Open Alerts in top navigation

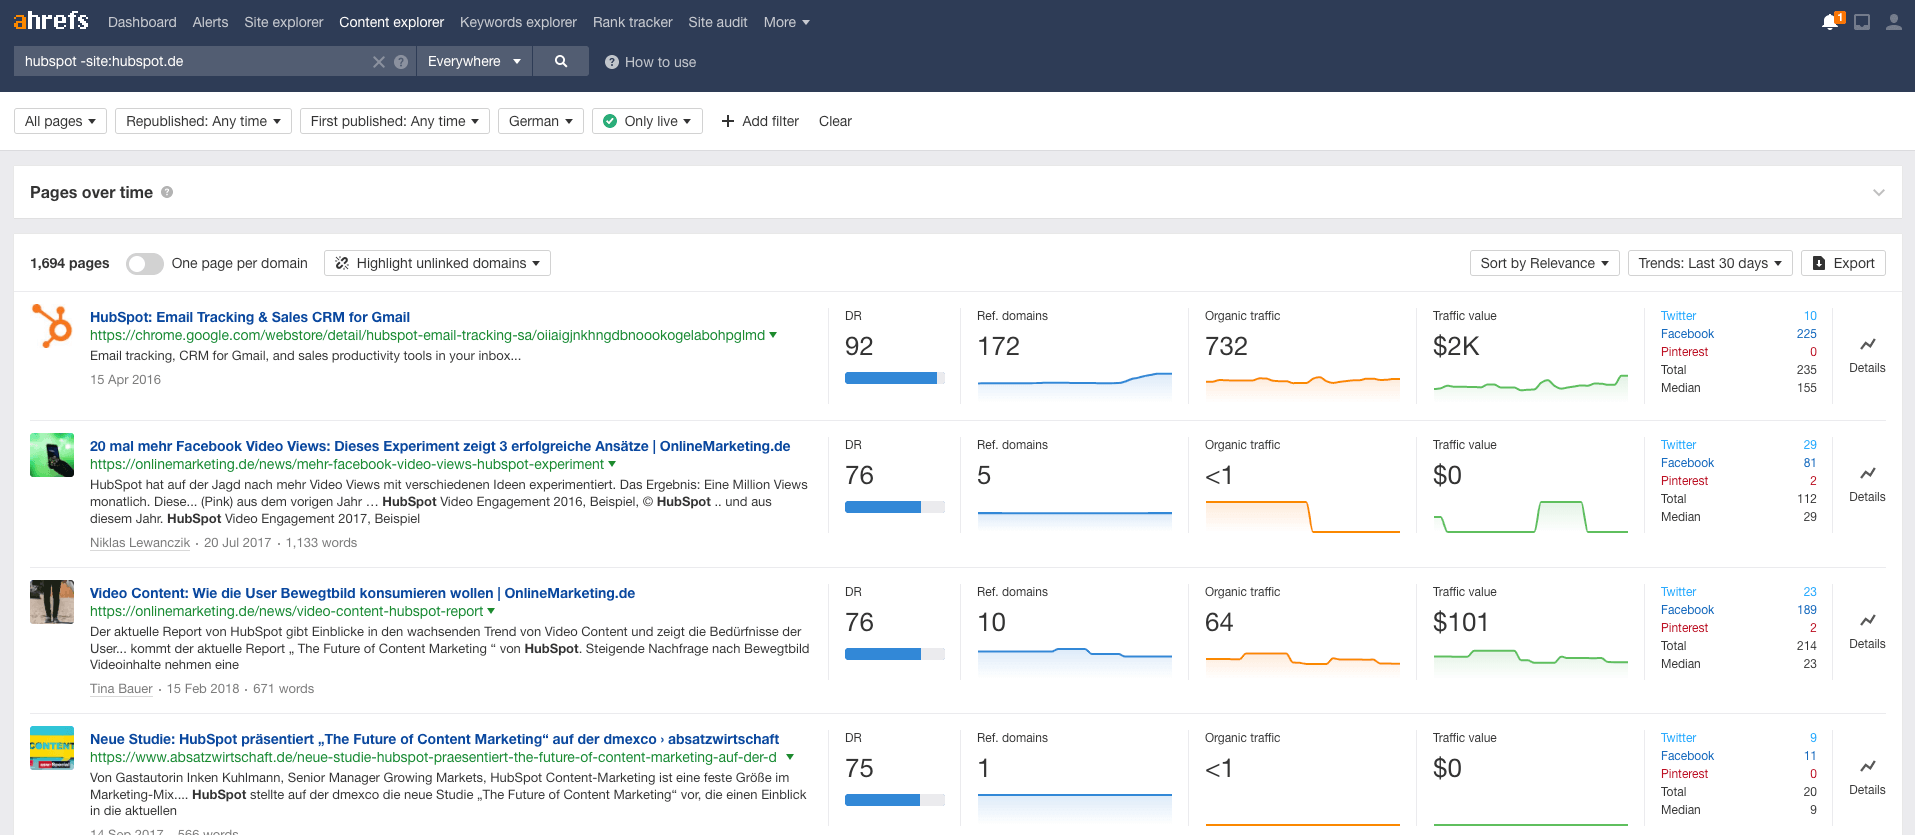[210, 22]
